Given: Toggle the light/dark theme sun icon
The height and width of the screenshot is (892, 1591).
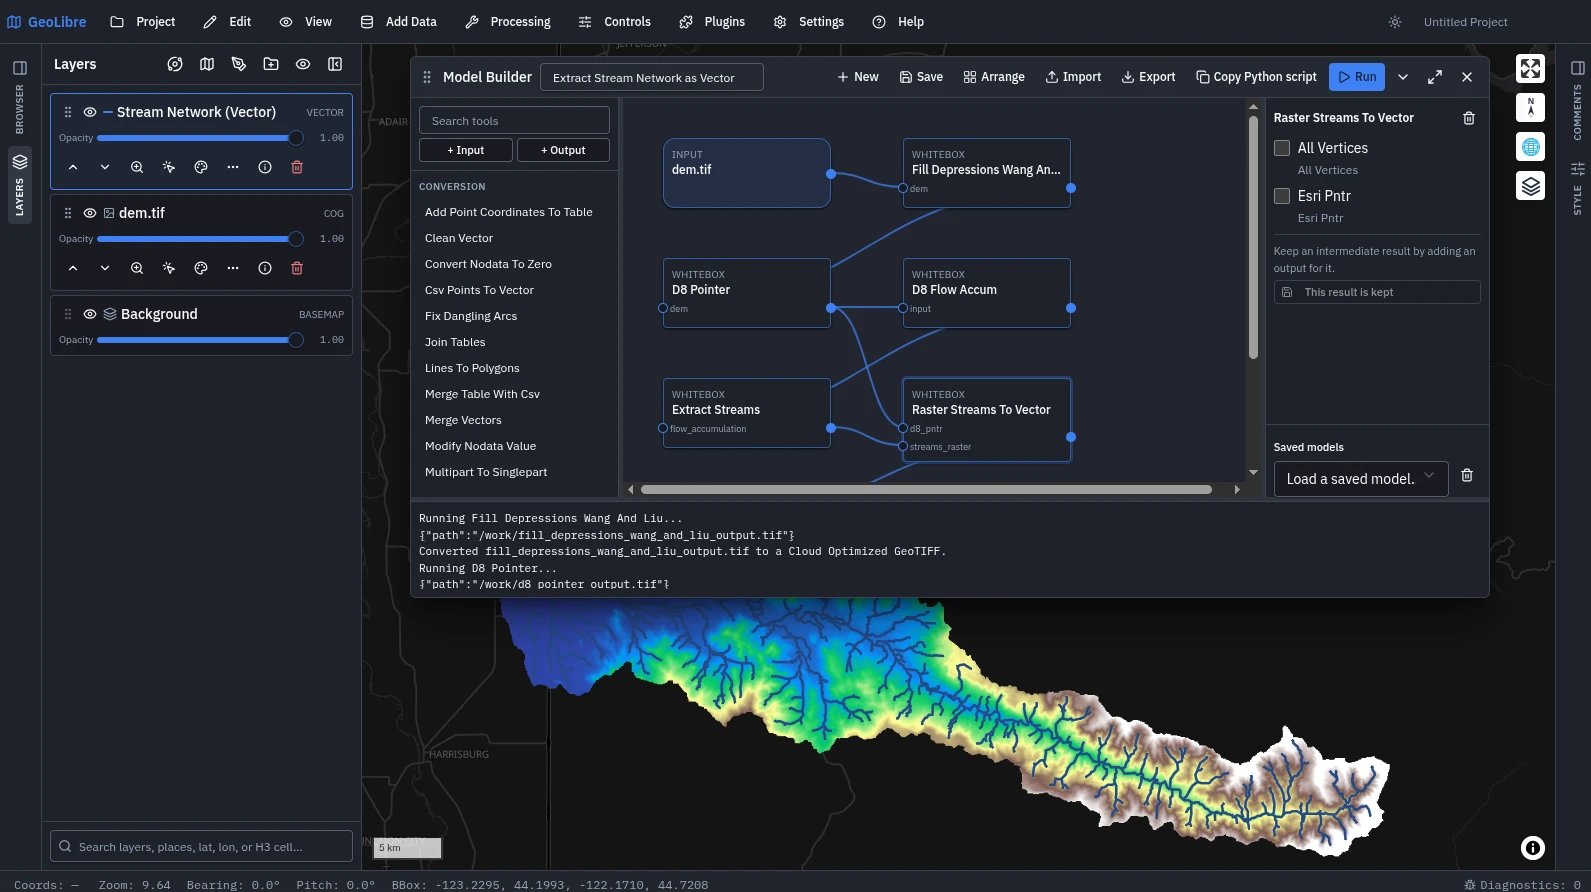Looking at the screenshot, I should point(1395,22).
